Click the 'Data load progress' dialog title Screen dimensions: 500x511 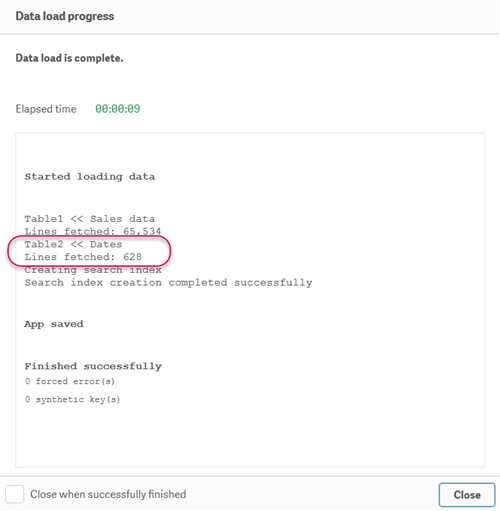click(x=65, y=16)
